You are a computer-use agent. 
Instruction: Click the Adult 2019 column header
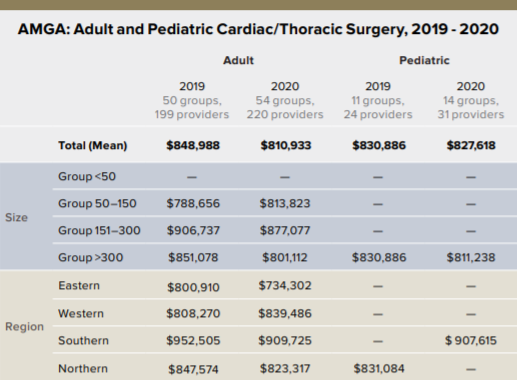pos(192,86)
